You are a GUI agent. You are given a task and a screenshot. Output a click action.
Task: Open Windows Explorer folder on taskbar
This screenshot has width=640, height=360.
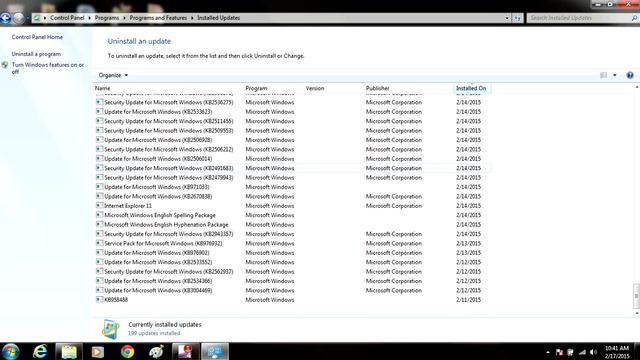point(69,351)
